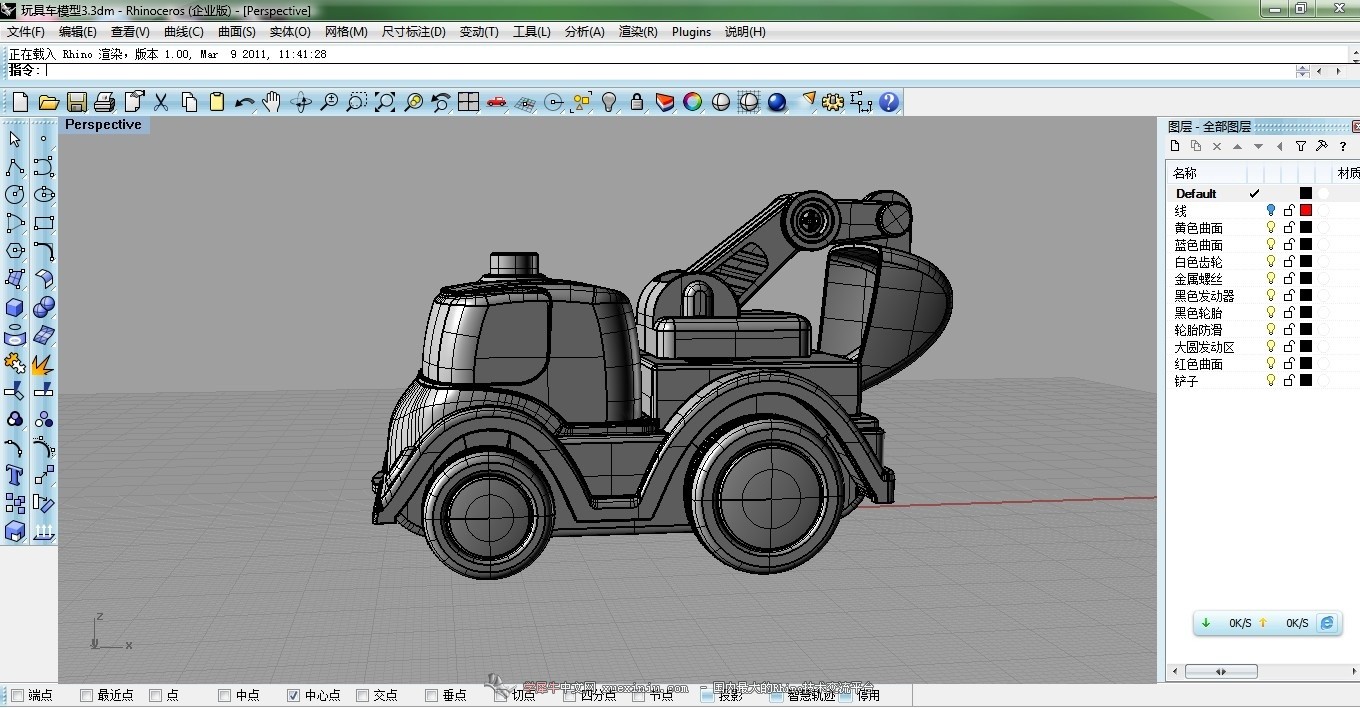The height and width of the screenshot is (708, 1360).
Task: Toggle visibility bulb of 线 layer
Action: click(1271, 211)
